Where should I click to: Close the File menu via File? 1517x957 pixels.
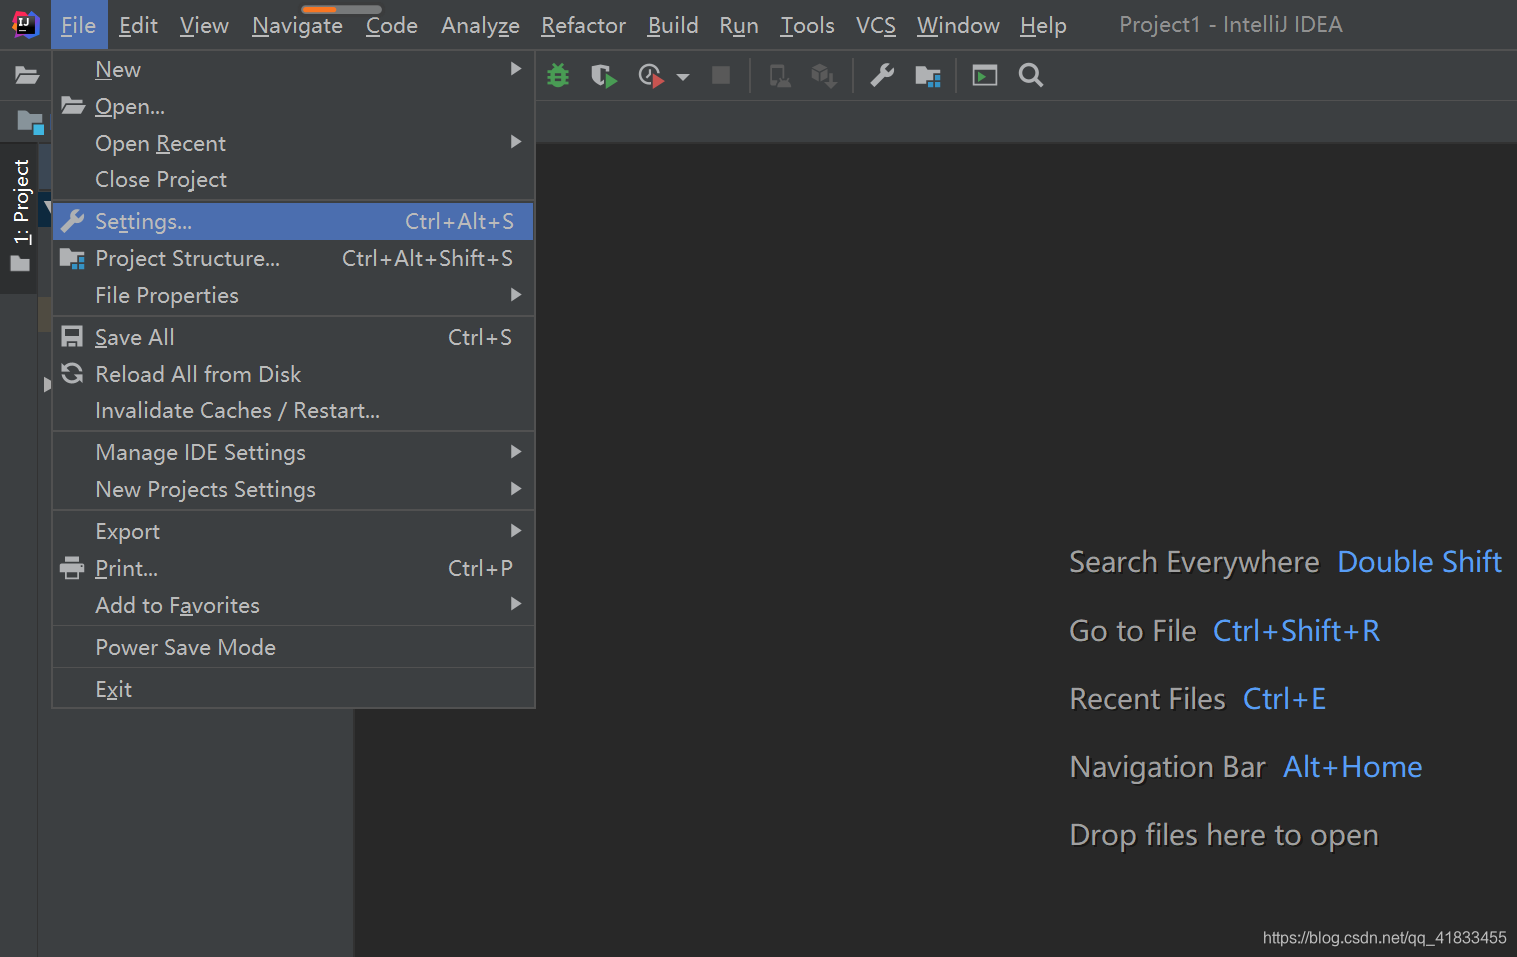(x=78, y=25)
